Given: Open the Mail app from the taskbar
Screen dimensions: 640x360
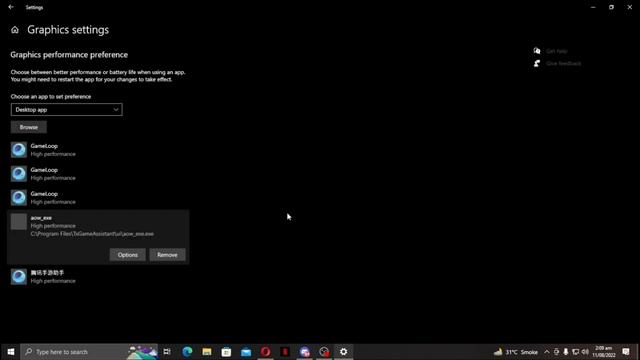Looking at the screenshot, I should 246,351.
